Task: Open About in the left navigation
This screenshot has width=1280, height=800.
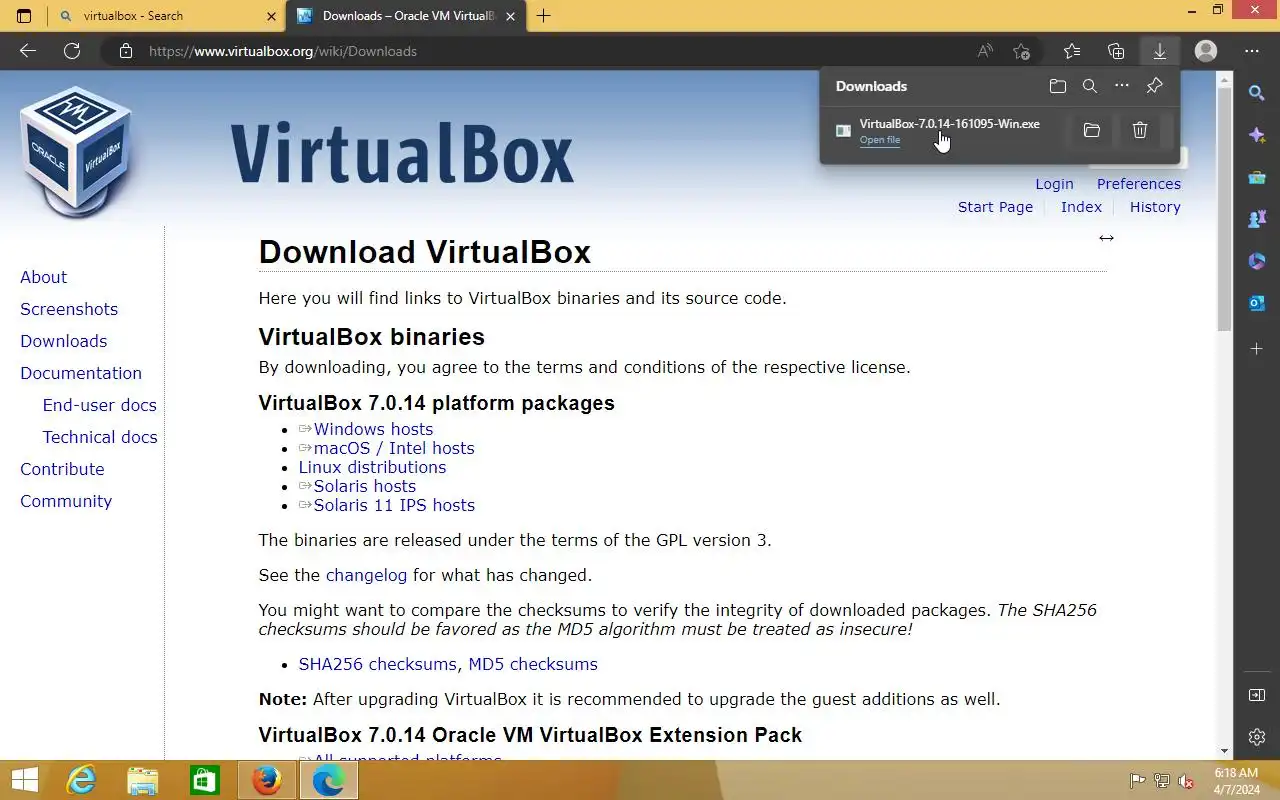Action: tap(43, 277)
